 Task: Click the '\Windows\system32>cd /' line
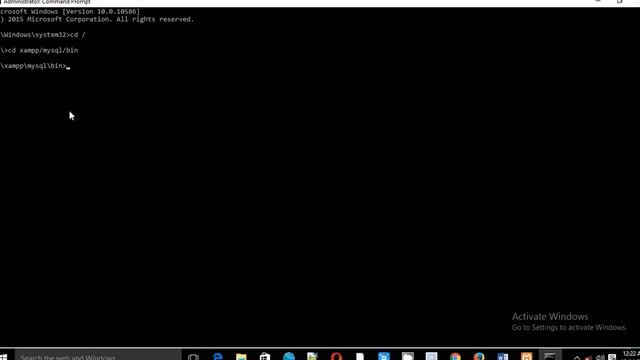(43, 35)
